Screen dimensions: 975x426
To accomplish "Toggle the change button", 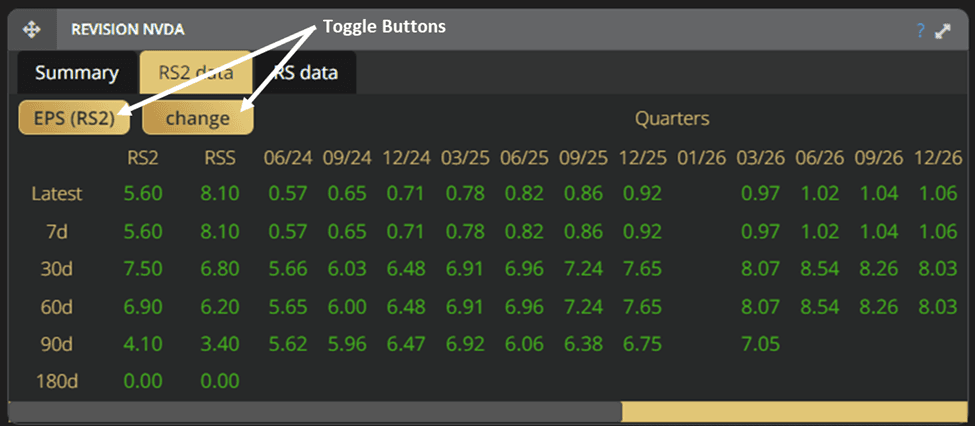I will (198, 118).
